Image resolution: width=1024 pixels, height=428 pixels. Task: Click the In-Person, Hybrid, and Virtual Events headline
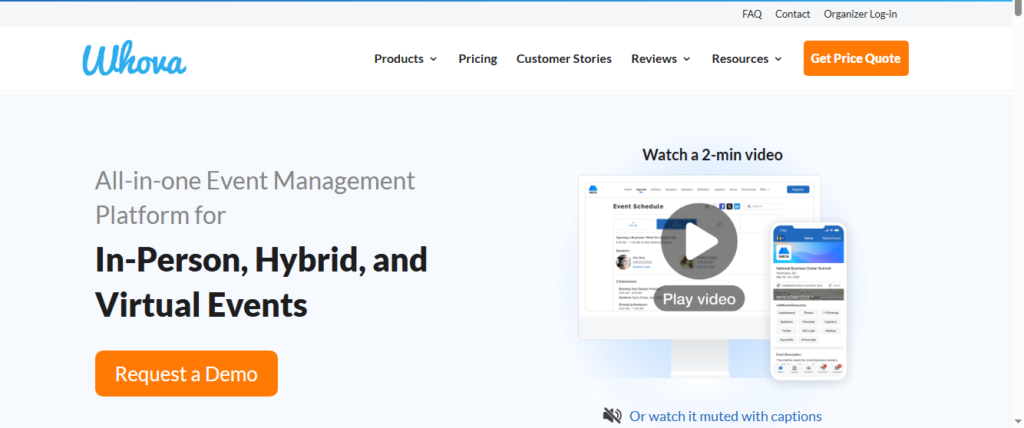[x=261, y=282]
